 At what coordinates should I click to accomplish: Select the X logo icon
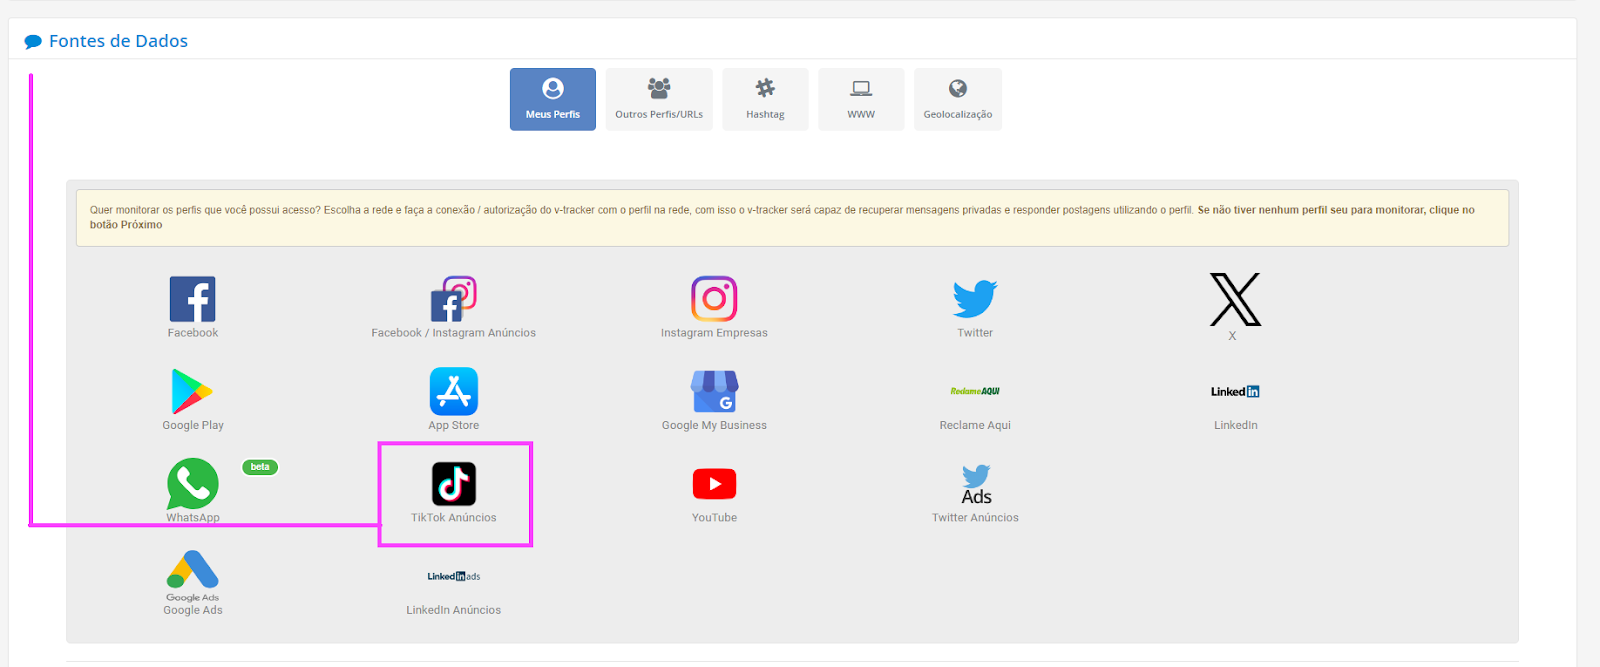1235,299
